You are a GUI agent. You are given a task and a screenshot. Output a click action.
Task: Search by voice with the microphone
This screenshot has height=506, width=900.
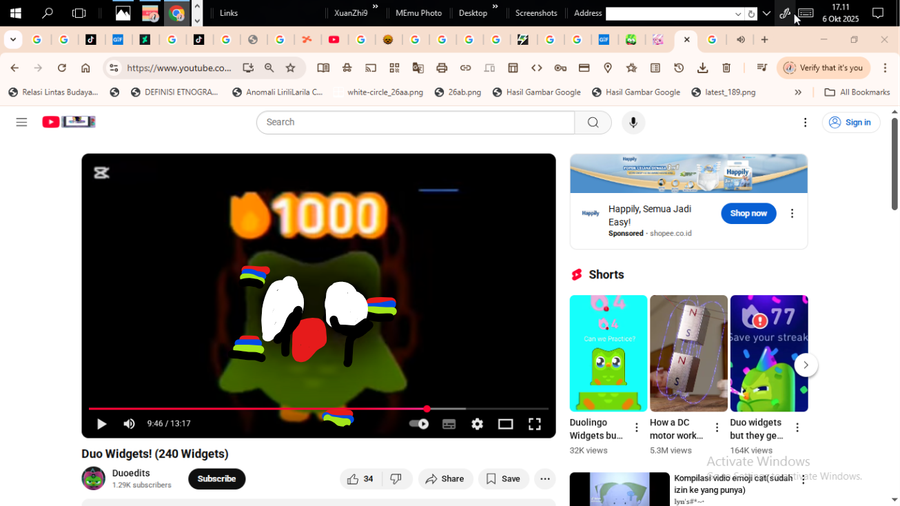[x=633, y=122]
